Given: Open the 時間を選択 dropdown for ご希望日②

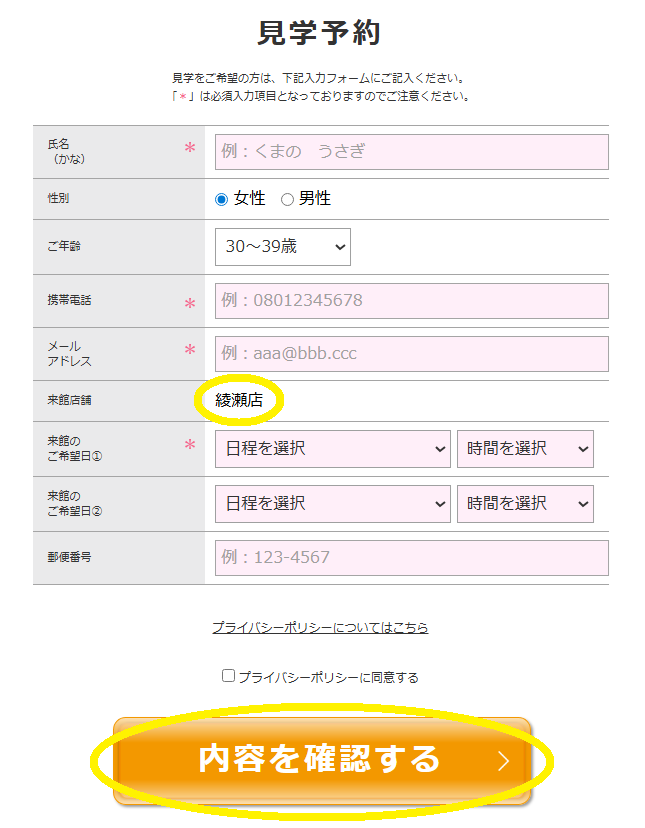Looking at the screenshot, I should [525, 503].
